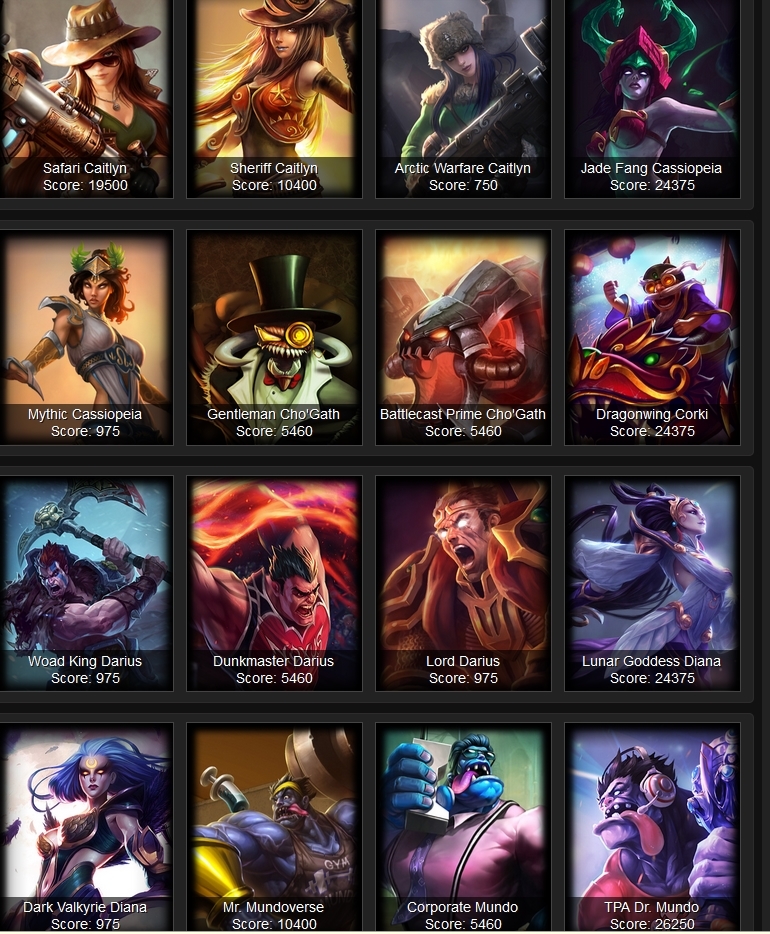Click the Gentleman Cho'Gath score label

coord(274,431)
